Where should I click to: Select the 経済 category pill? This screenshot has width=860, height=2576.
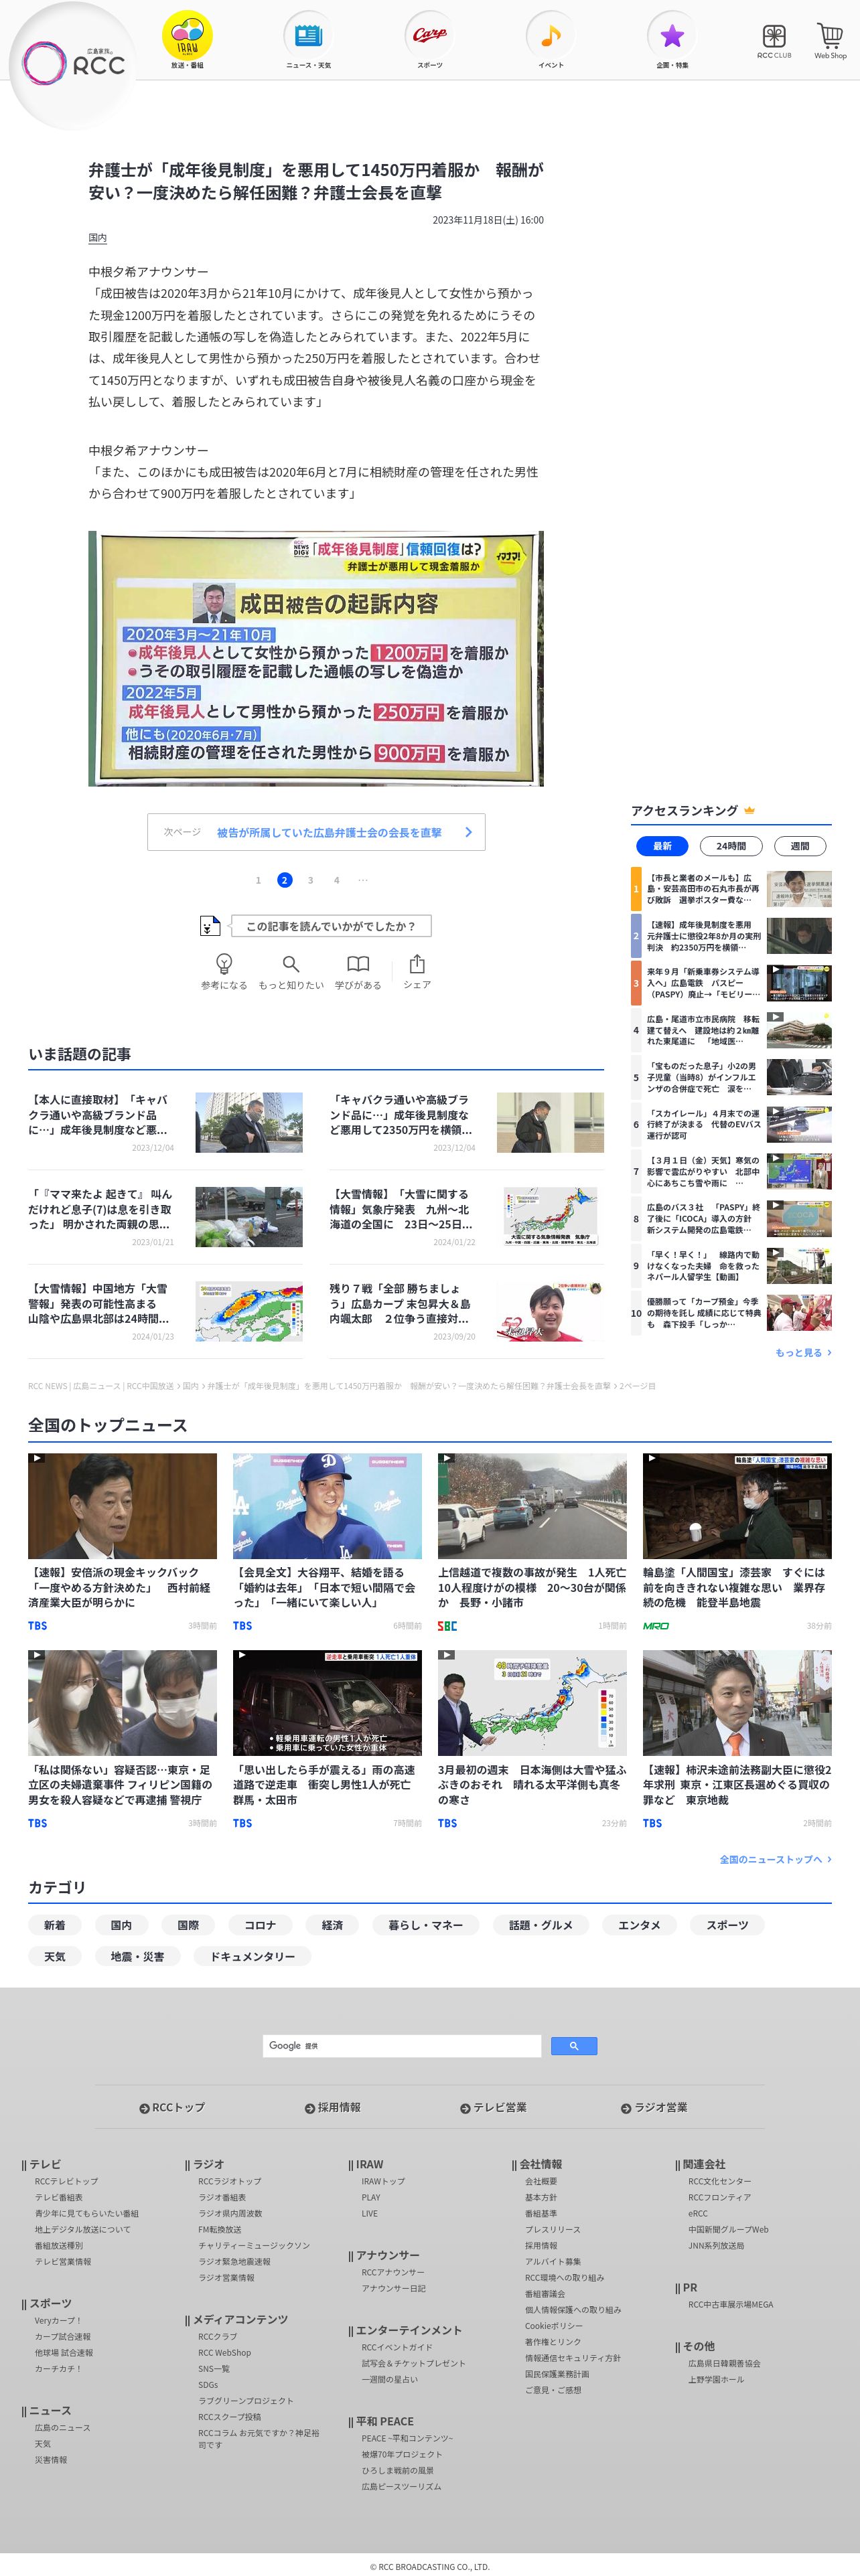click(332, 1925)
